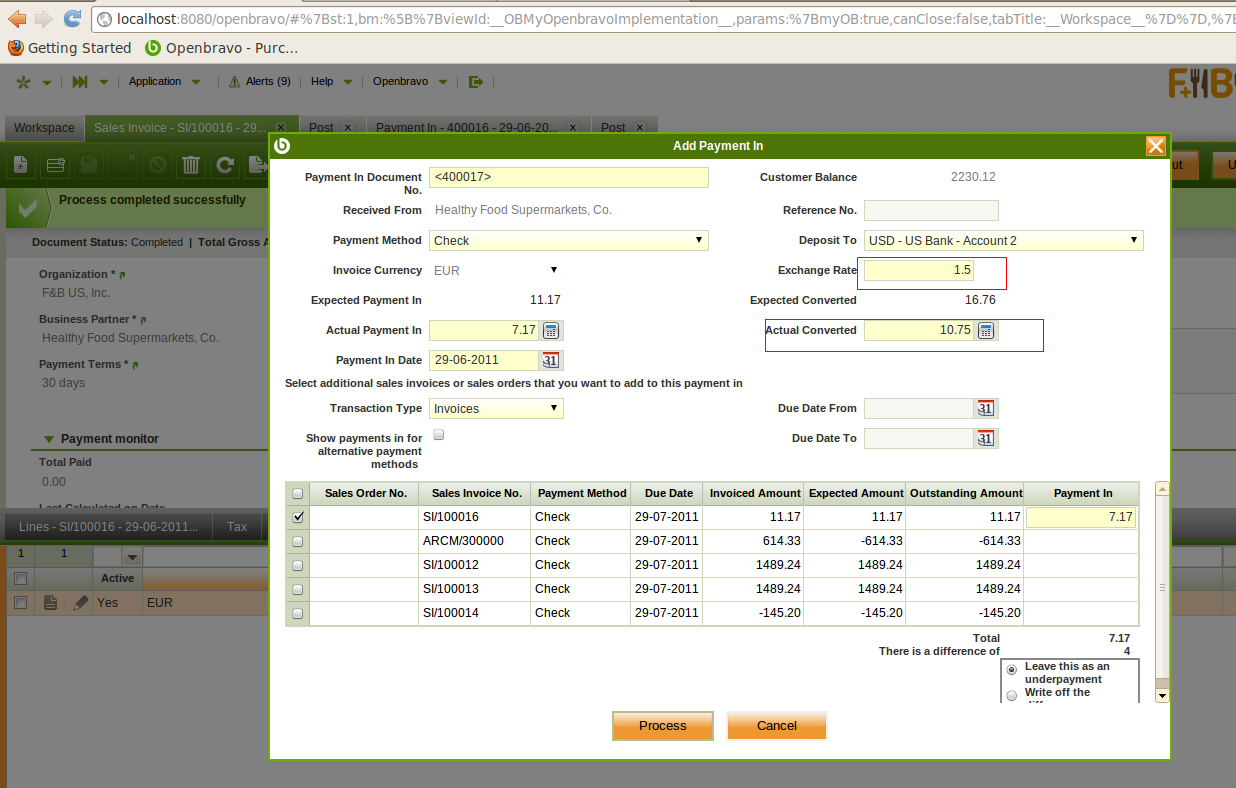Close the Payment In 400016 tab
The image size is (1236, 788).
[573, 128]
